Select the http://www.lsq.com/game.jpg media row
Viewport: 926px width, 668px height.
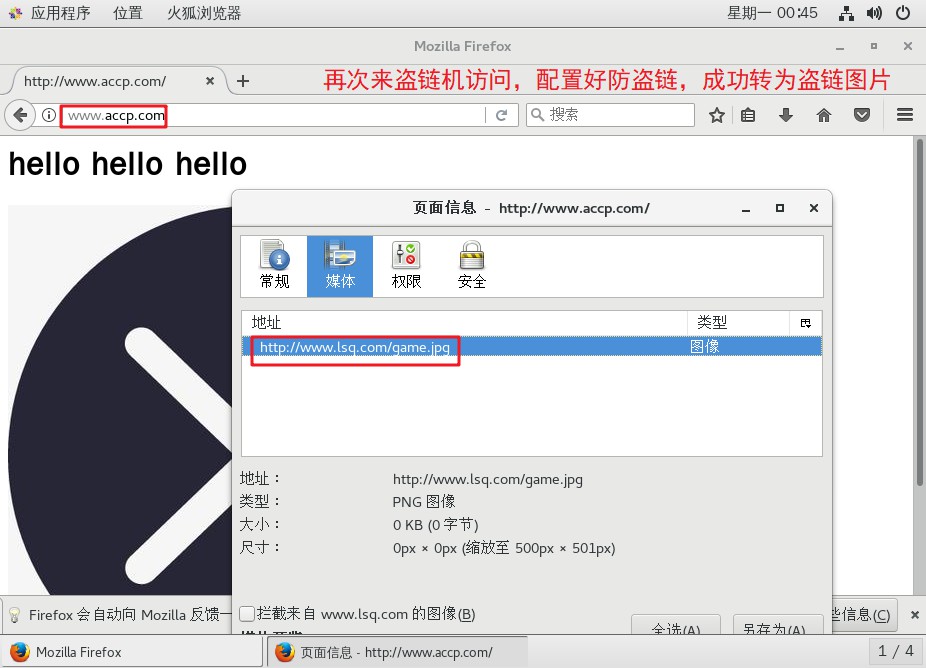pos(532,347)
